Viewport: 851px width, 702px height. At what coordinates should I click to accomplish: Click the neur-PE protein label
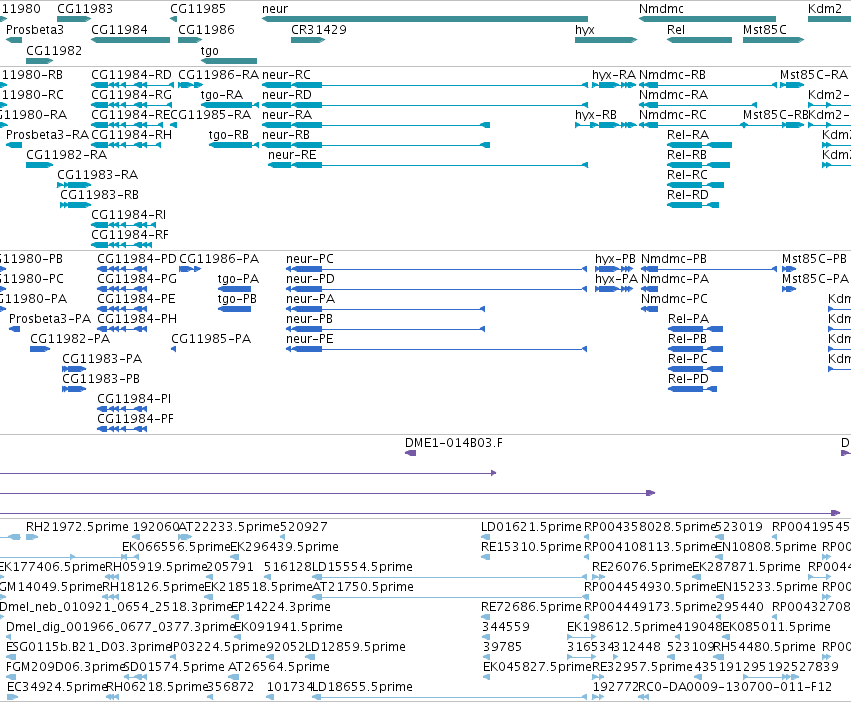(x=310, y=338)
